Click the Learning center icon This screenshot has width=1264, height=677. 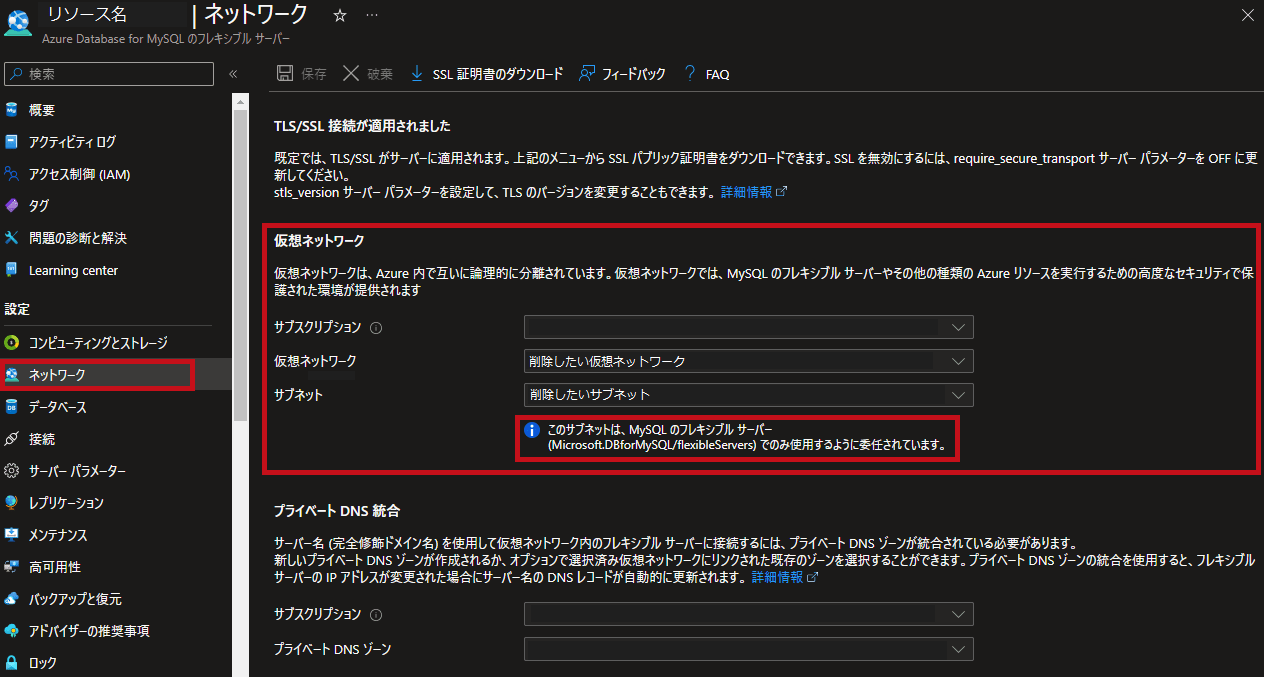pos(12,270)
